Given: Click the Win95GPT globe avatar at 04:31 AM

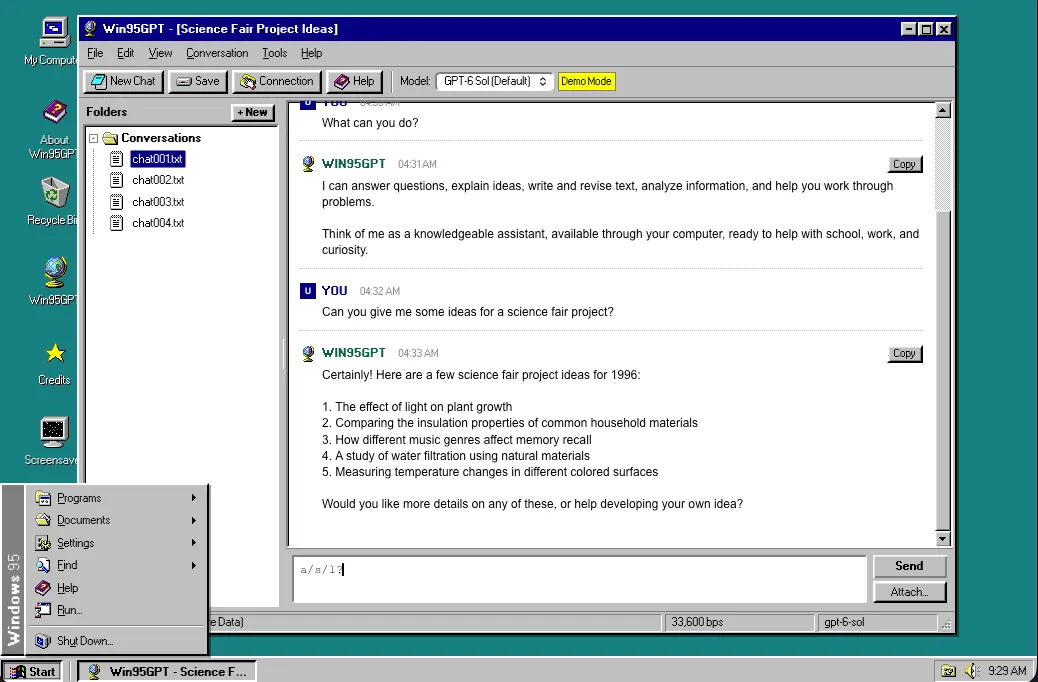Looking at the screenshot, I should click(x=308, y=164).
